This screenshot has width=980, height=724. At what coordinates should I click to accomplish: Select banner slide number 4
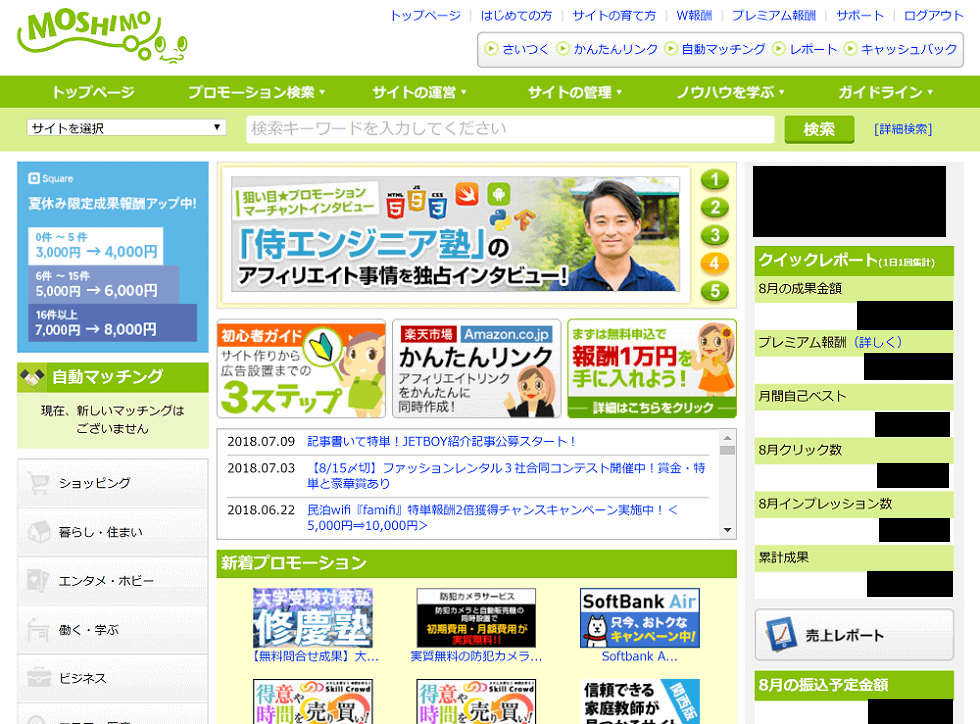pos(714,263)
